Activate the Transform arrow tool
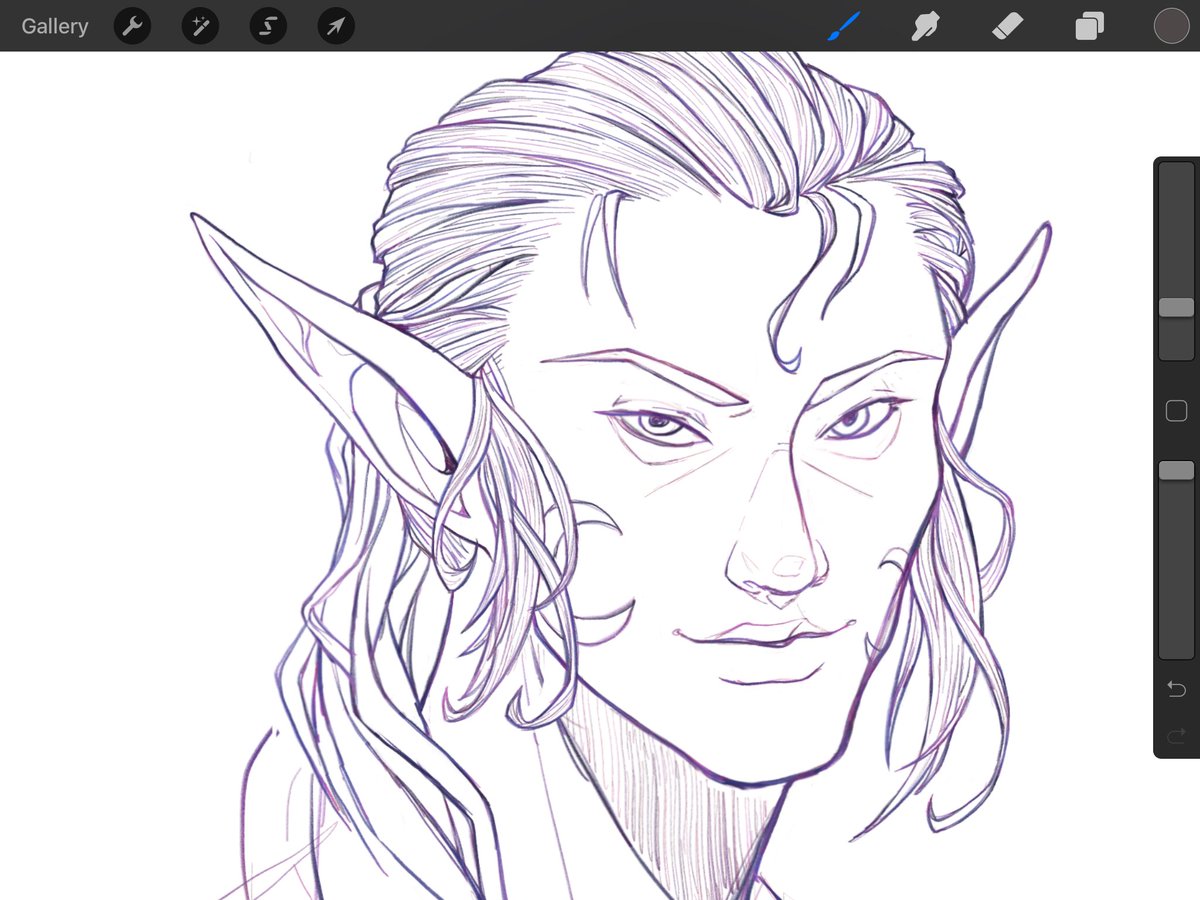The height and width of the screenshot is (900, 1200). [336, 26]
